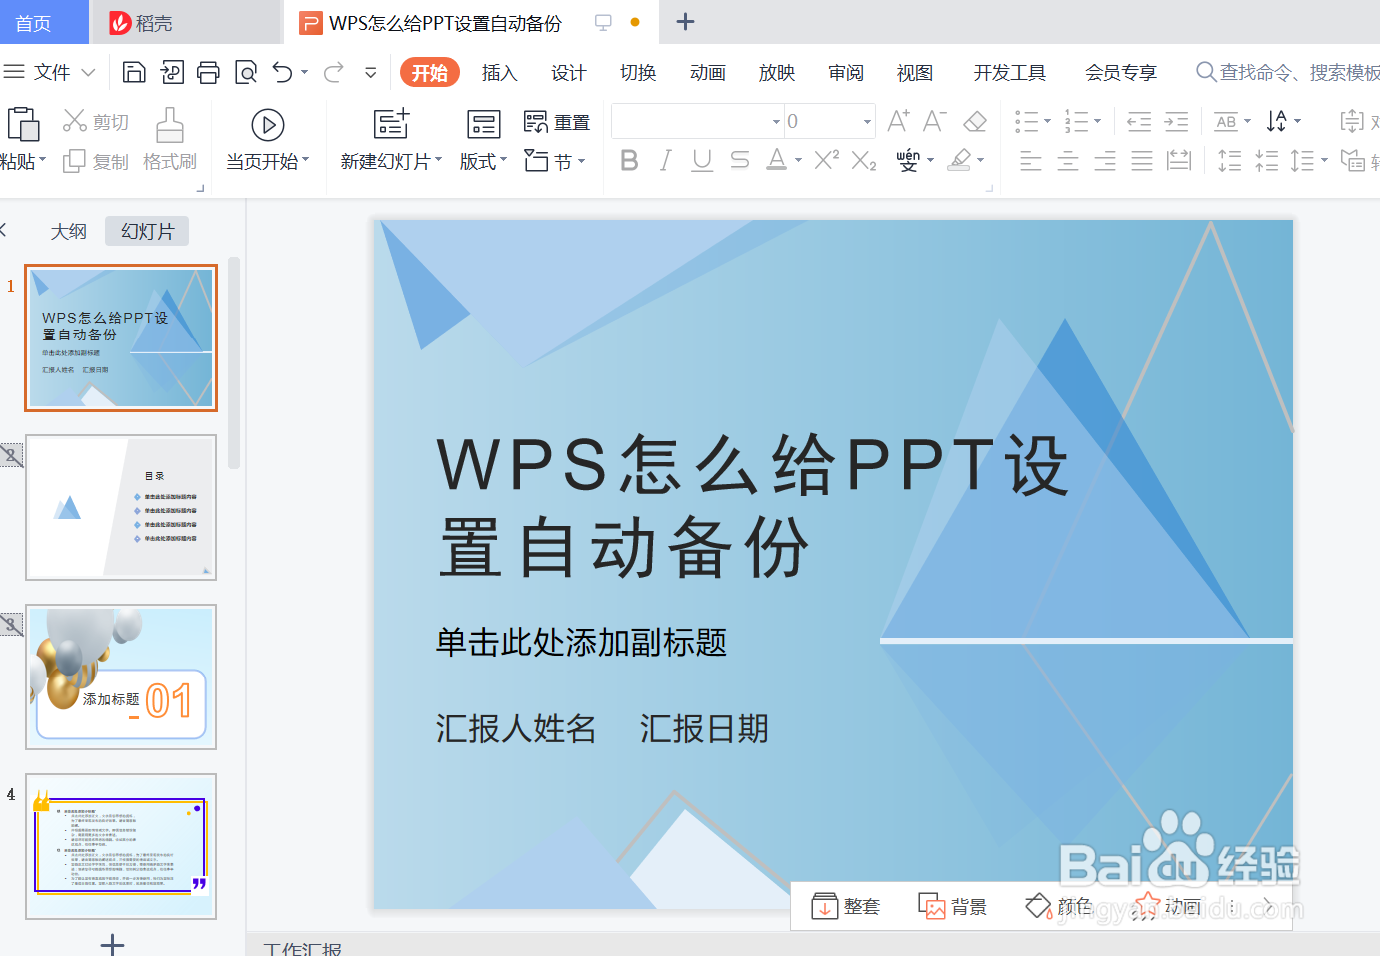Open the font size dropdown
Viewport: 1380px width, 956px height.
pos(867,121)
